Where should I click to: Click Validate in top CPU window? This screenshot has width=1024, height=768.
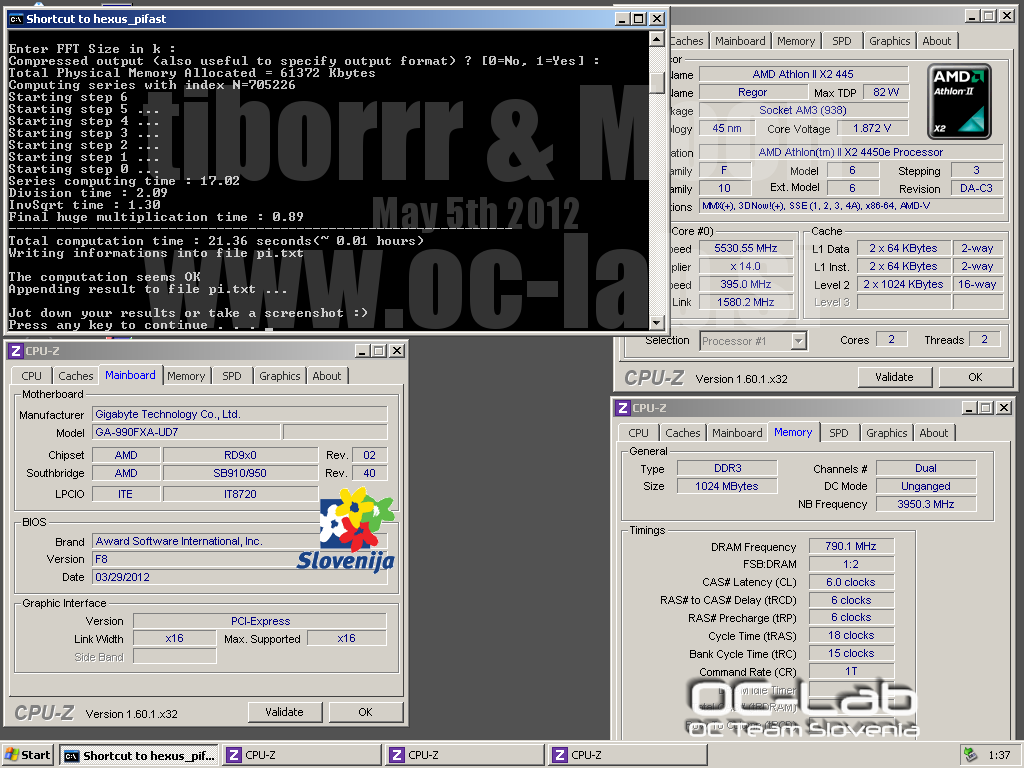click(x=894, y=377)
